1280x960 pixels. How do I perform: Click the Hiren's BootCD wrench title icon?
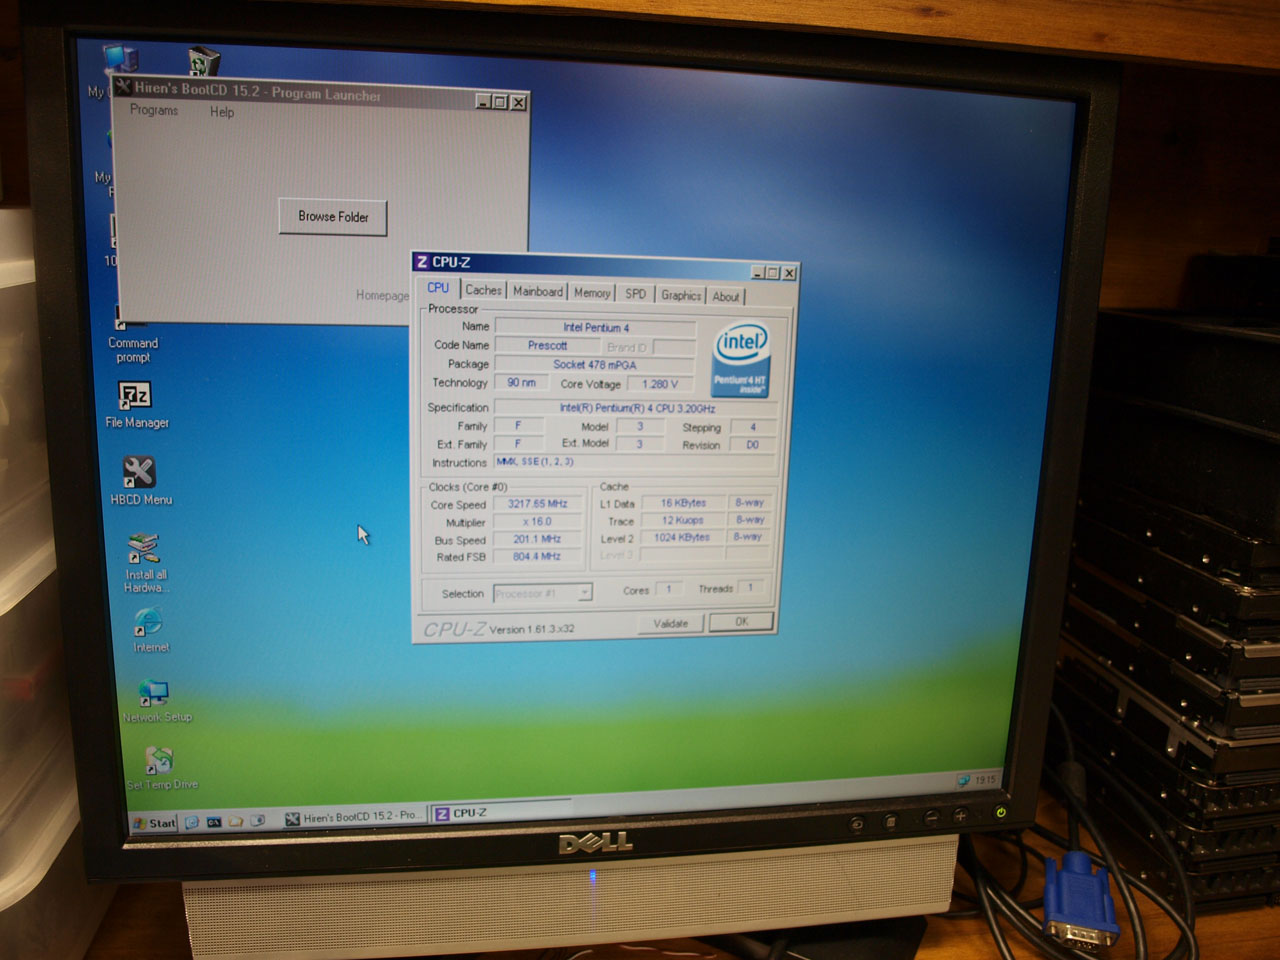tap(124, 87)
